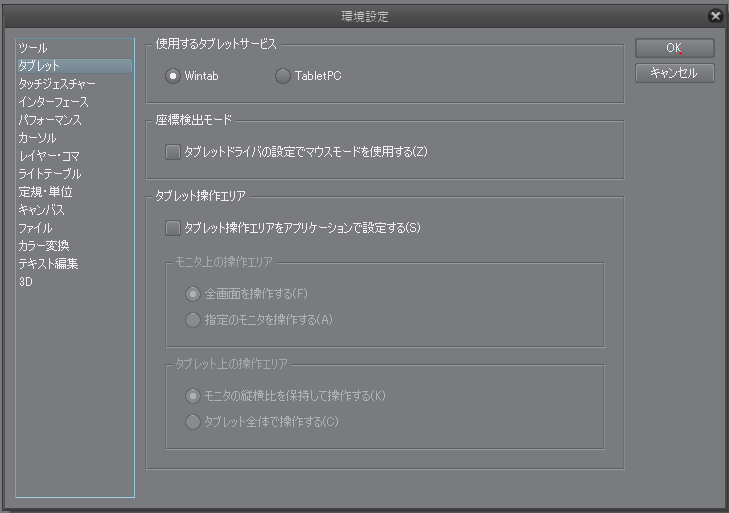The image size is (729, 513).
Task: Open the 3D category
Action: pos(75,282)
